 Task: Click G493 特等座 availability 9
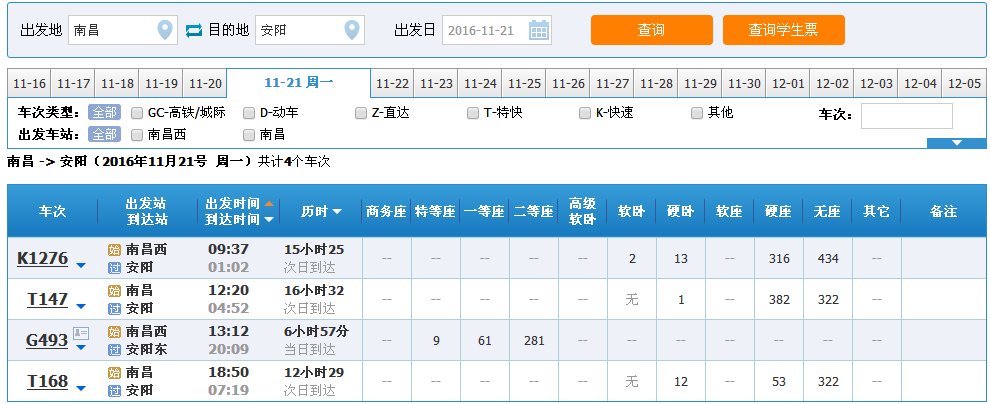tap(436, 341)
